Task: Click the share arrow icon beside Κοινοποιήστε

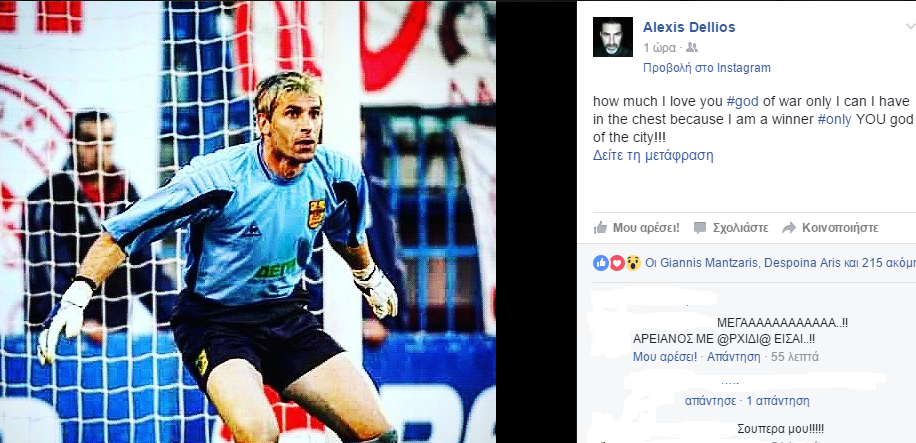Action: click(x=789, y=228)
